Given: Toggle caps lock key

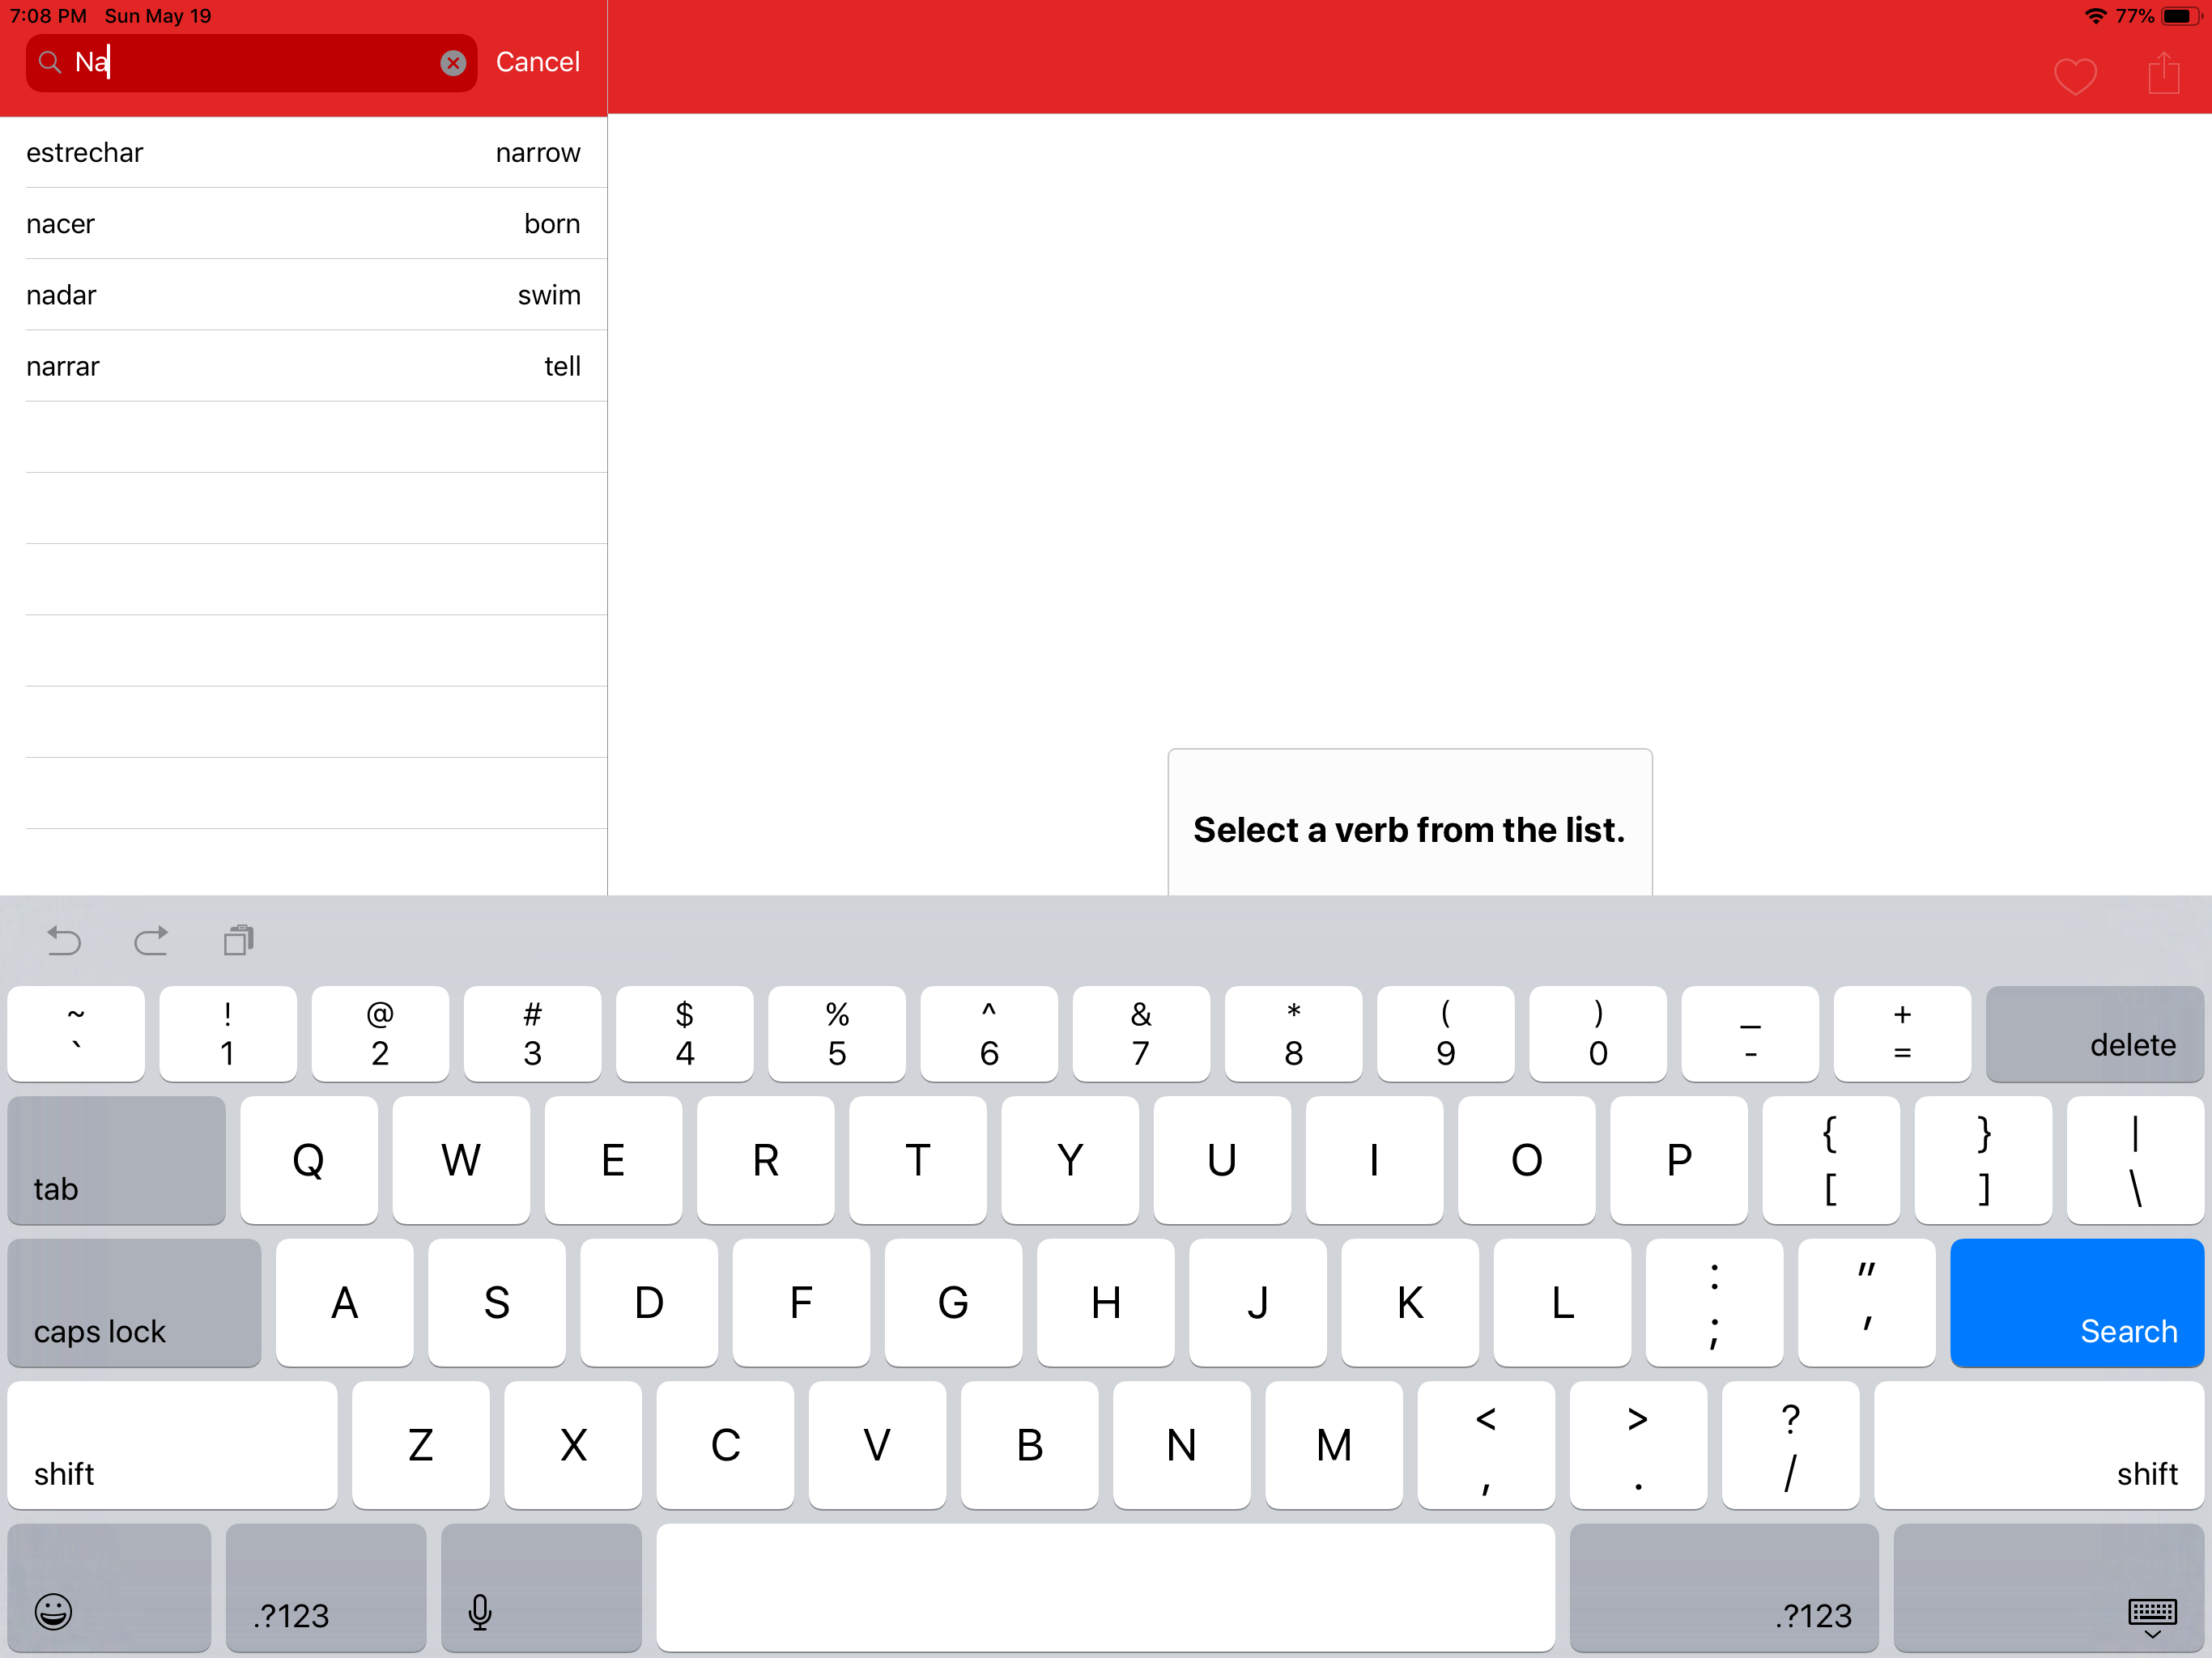Looking at the screenshot, I should click(134, 1303).
